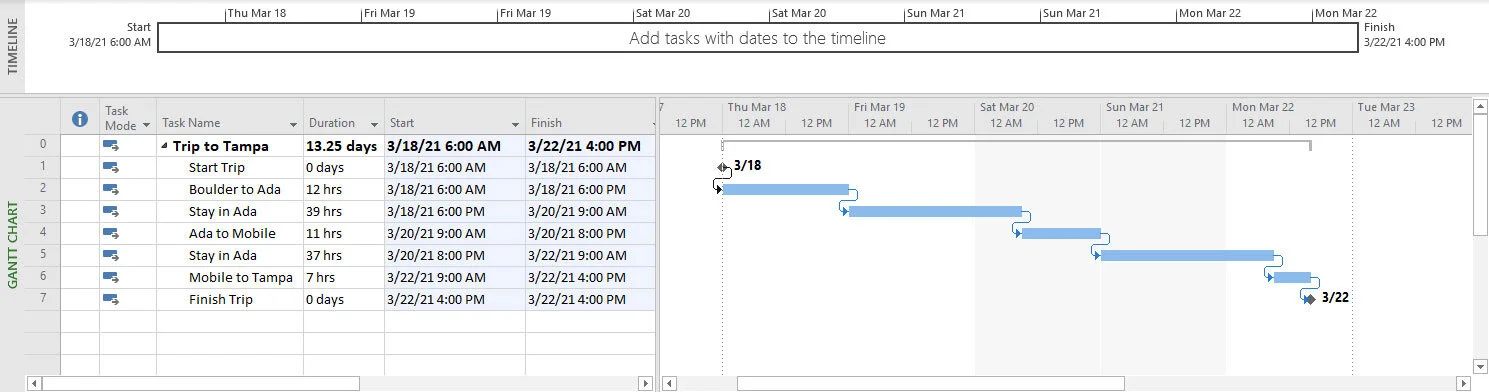Click the Mobile to Tampa Gantt bar

click(x=1292, y=277)
